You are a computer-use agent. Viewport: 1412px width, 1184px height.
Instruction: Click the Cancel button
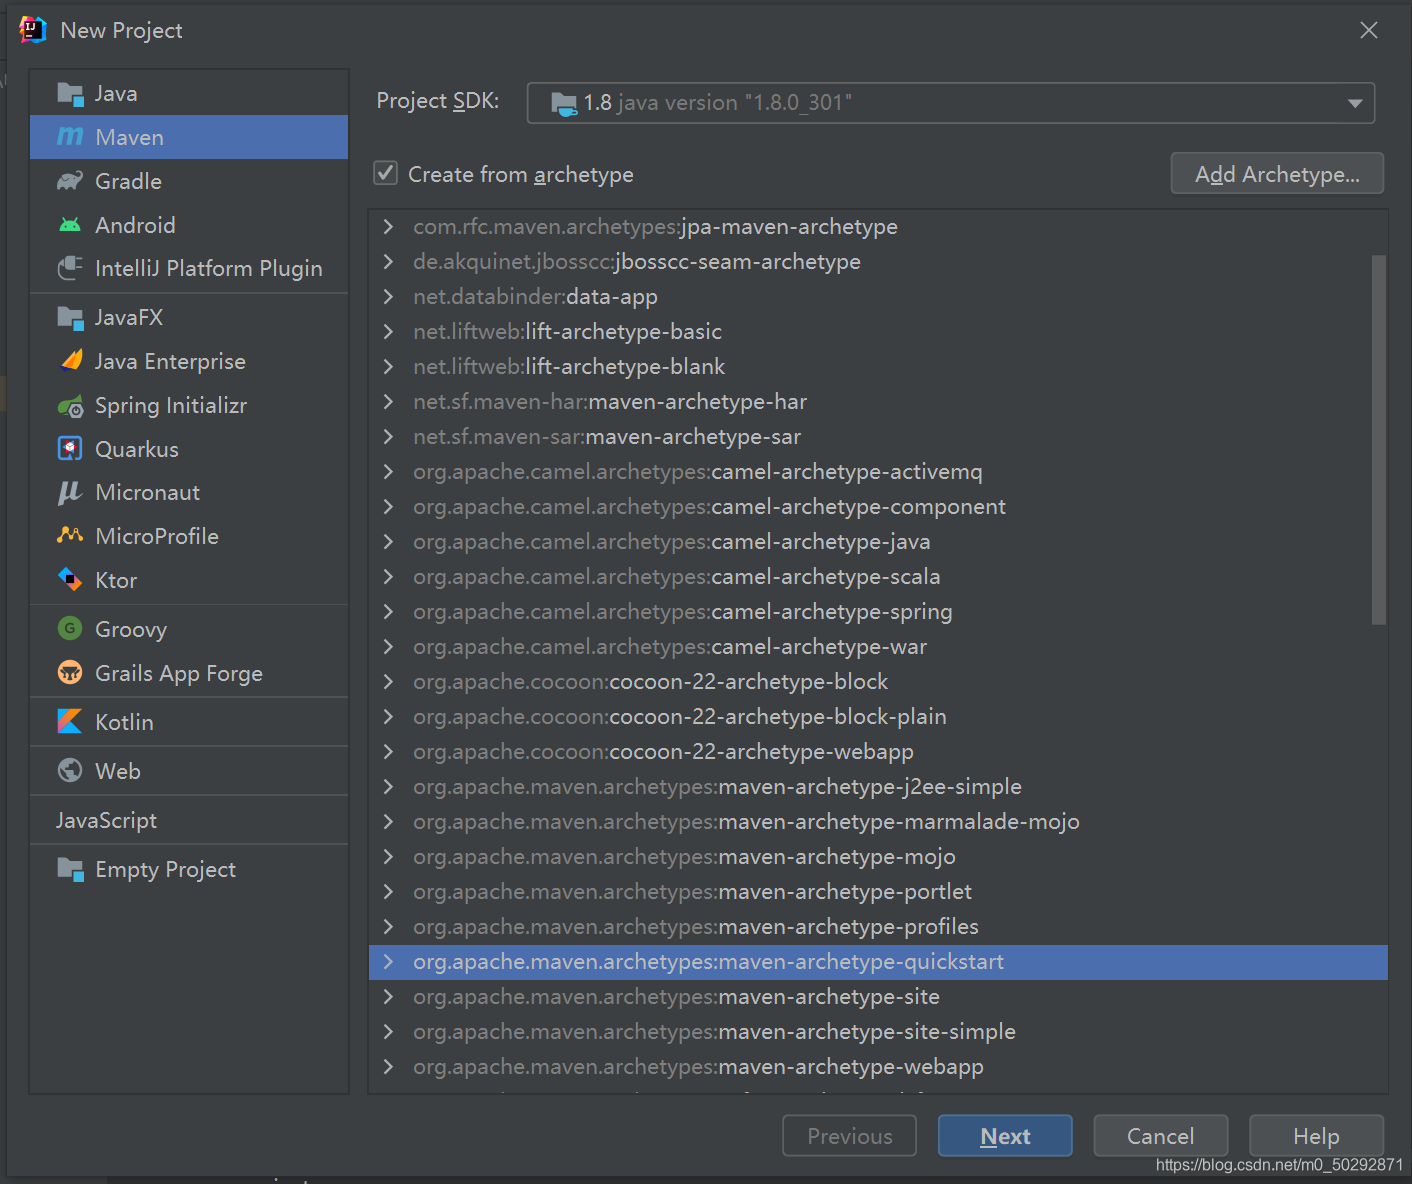point(1160,1136)
